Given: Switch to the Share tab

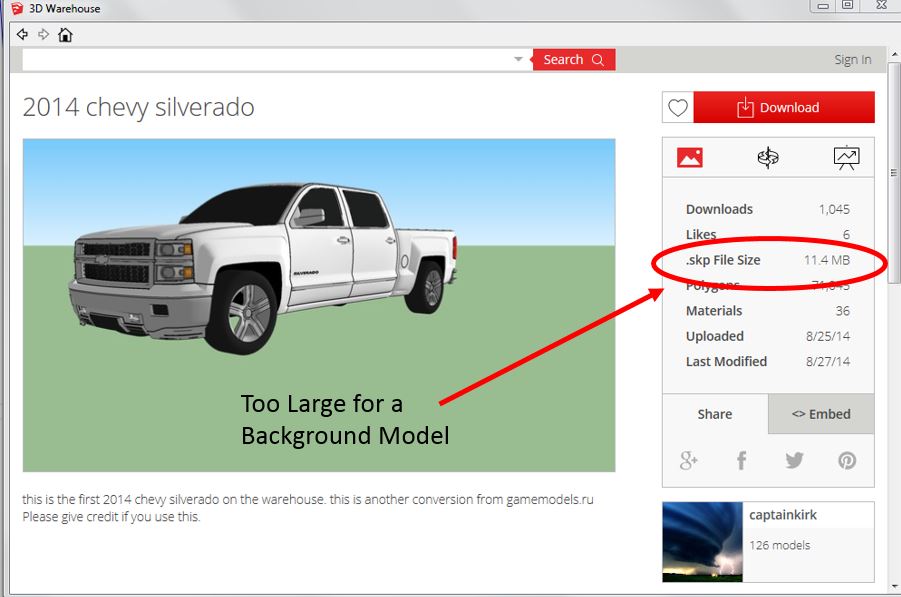Looking at the screenshot, I should [x=715, y=414].
